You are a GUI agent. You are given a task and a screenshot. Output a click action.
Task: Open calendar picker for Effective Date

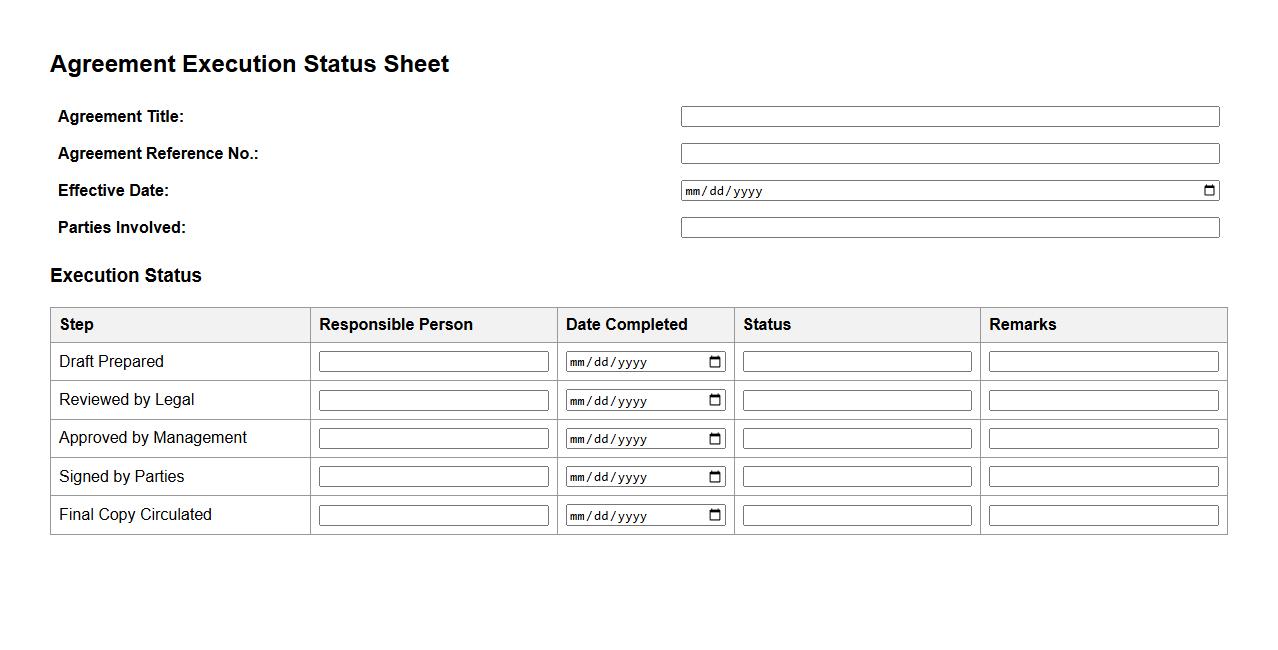click(x=1209, y=191)
